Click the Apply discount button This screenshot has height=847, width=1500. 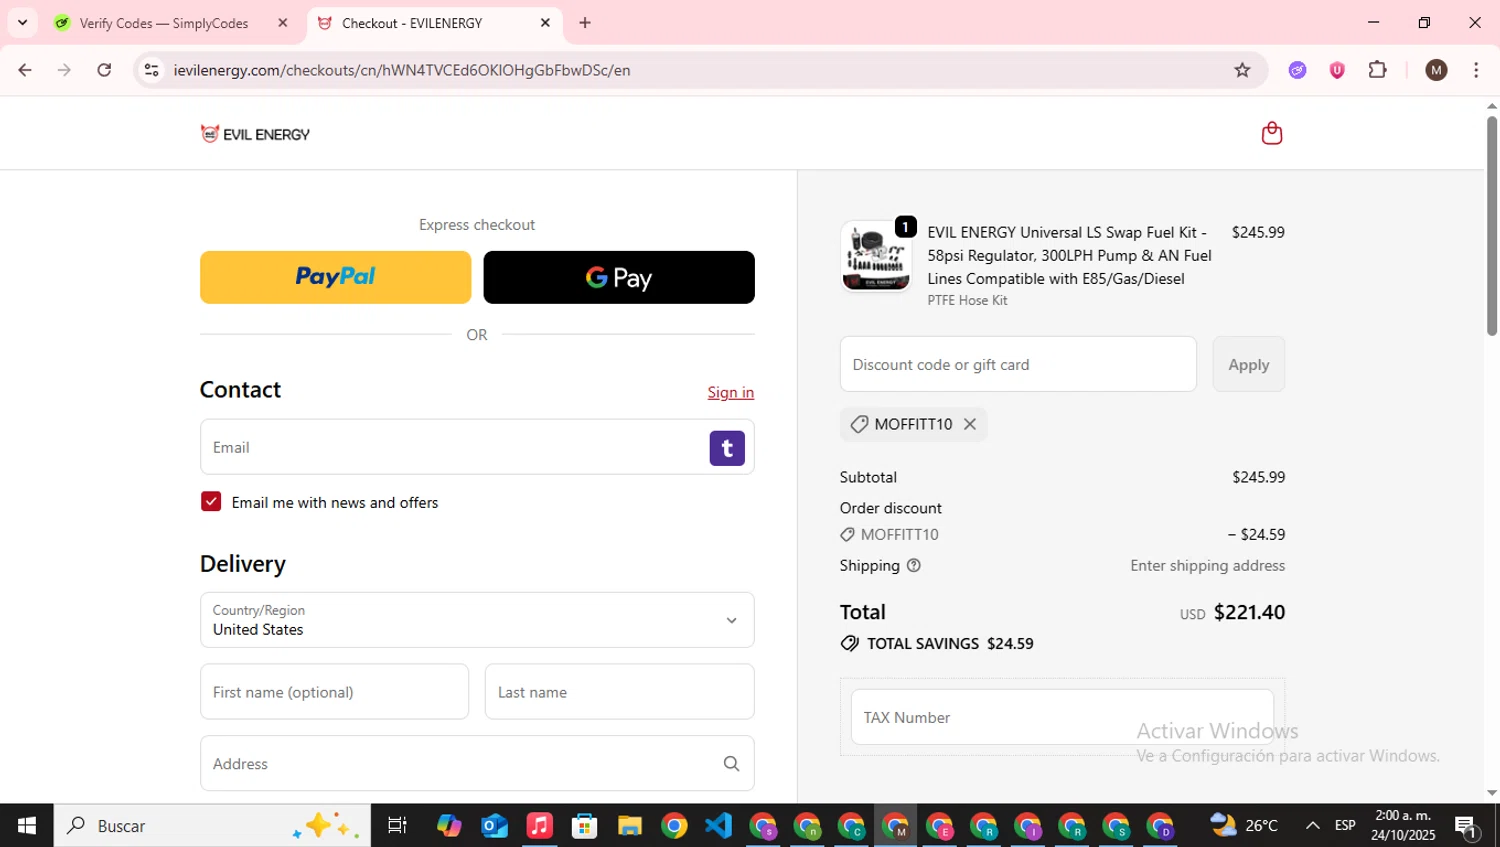pos(1249,365)
